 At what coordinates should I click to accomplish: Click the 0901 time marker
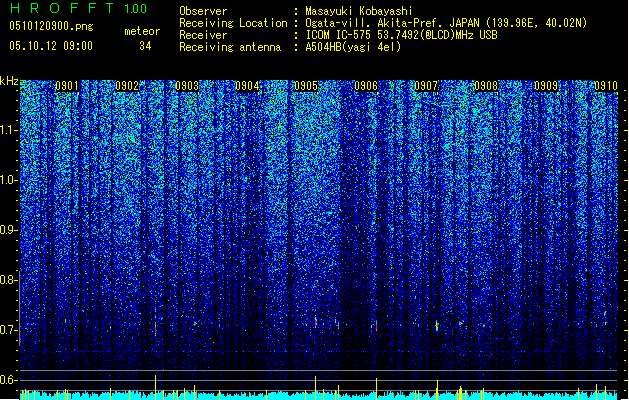pyautogui.click(x=67, y=86)
